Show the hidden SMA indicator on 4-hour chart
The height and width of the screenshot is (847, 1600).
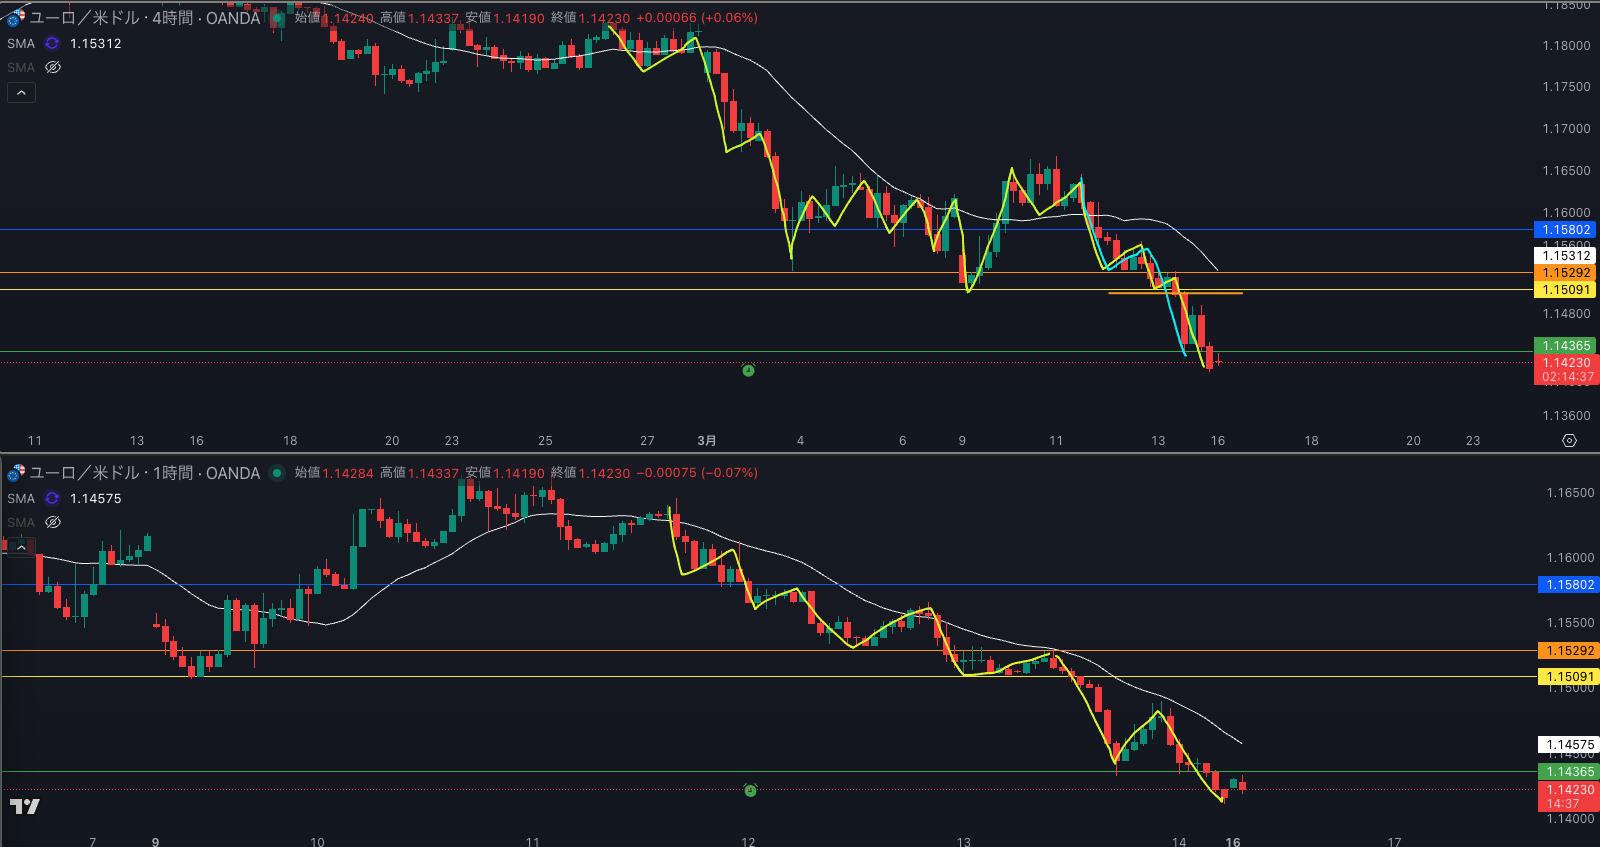[x=53, y=68]
